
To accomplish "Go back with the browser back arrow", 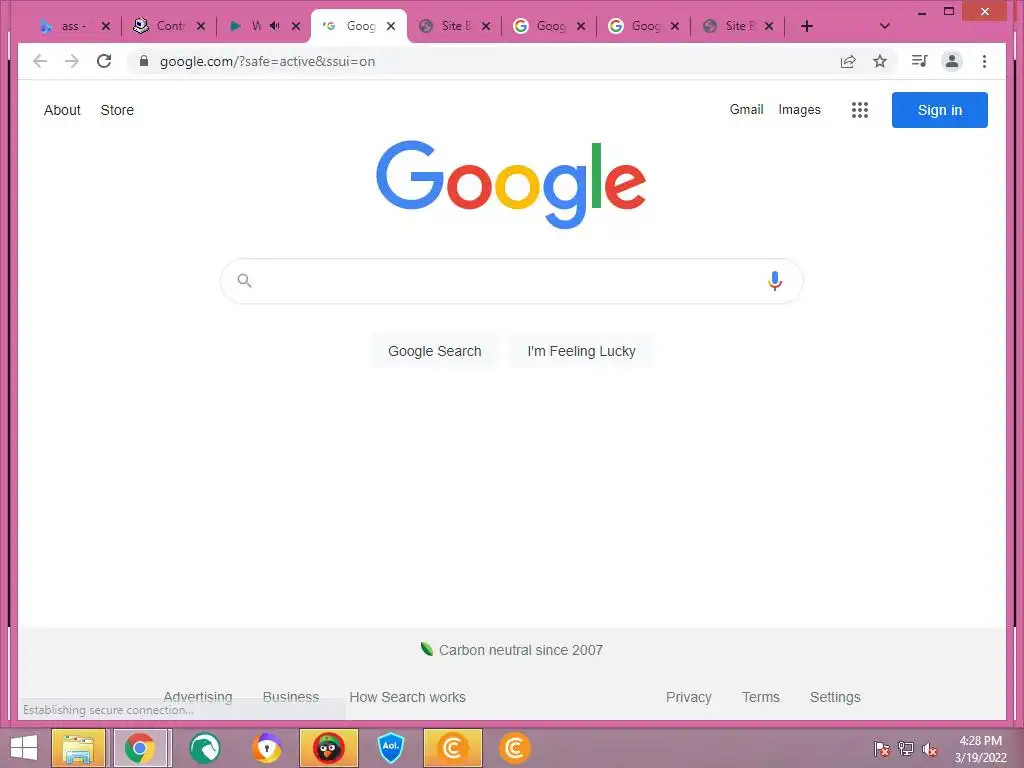I will click(x=40, y=61).
